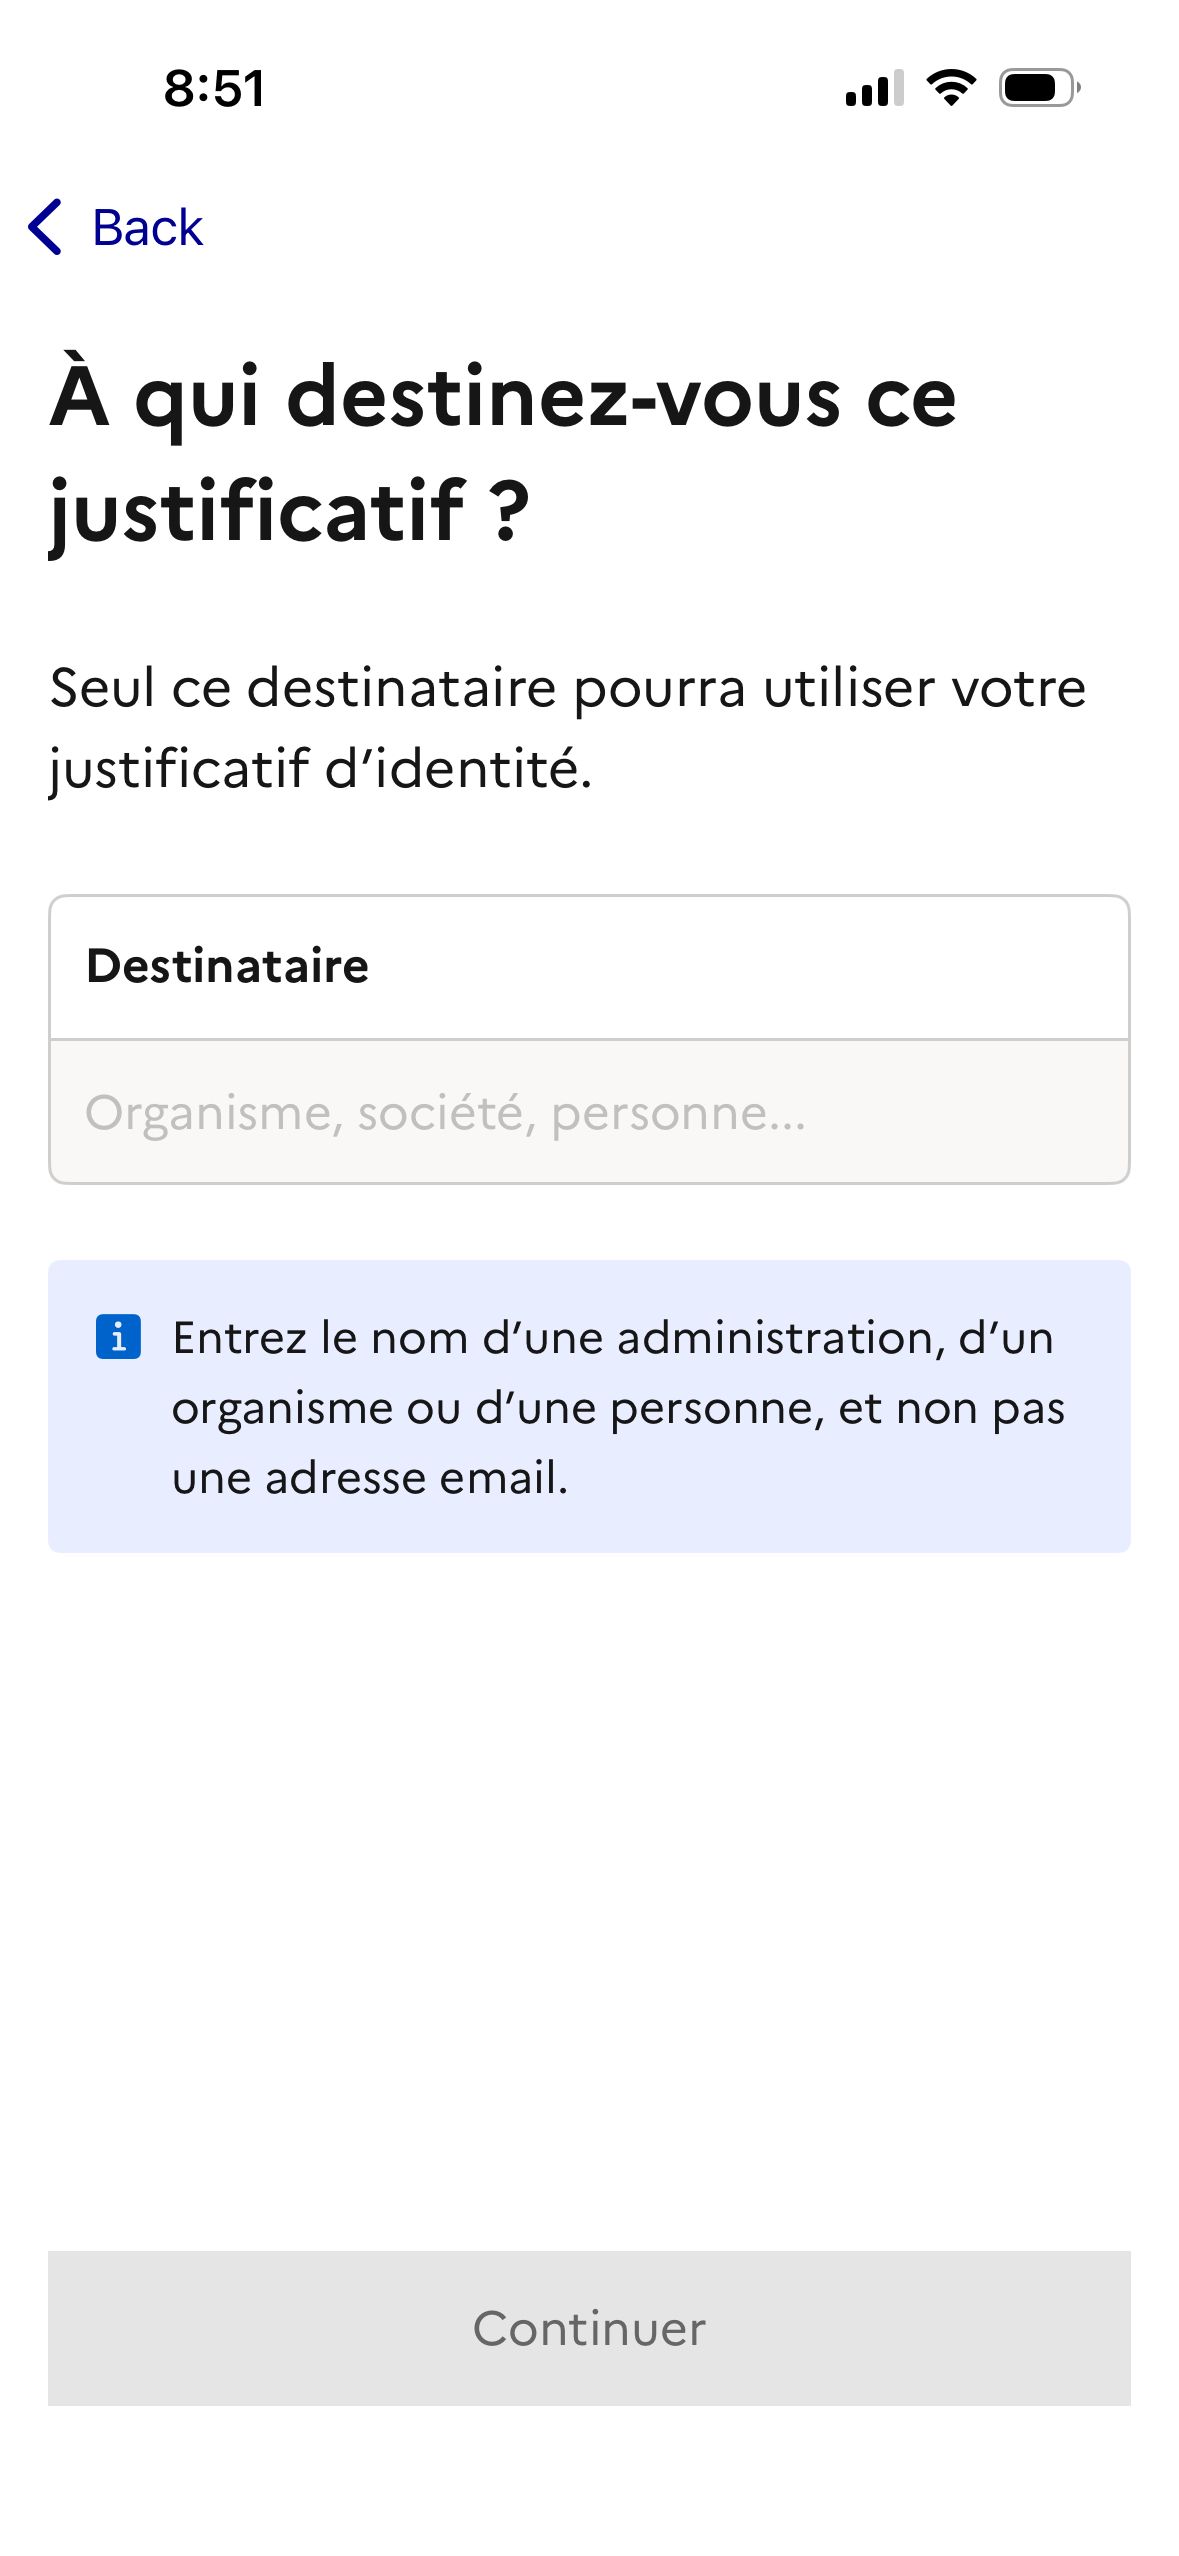
Task: Click the word "destinataire" in the subtitle
Action: (x=402, y=688)
